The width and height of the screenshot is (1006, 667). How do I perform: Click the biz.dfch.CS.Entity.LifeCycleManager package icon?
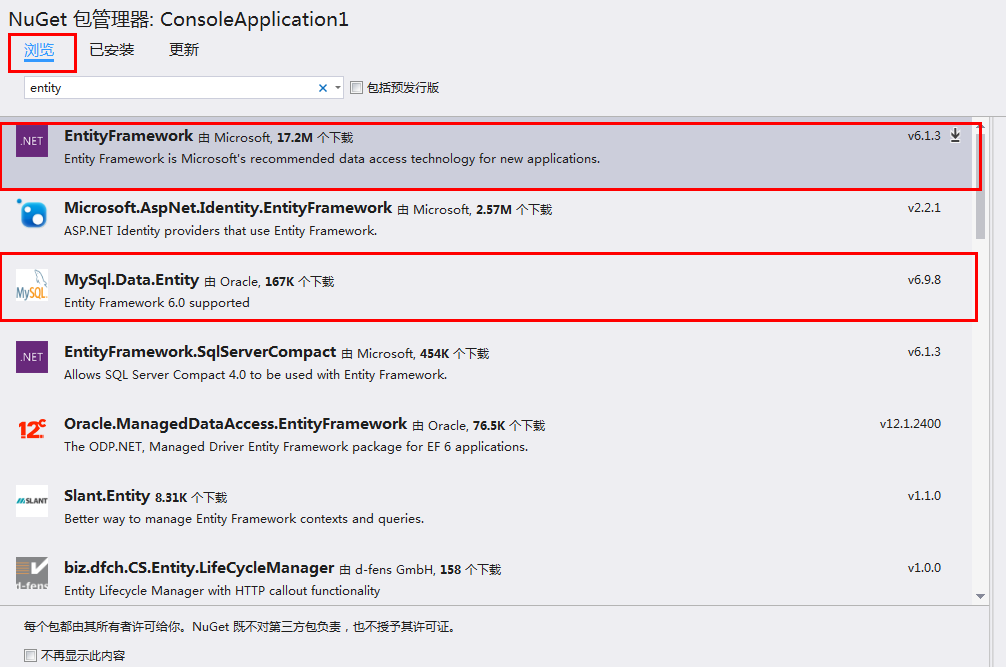pyautogui.click(x=32, y=573)
